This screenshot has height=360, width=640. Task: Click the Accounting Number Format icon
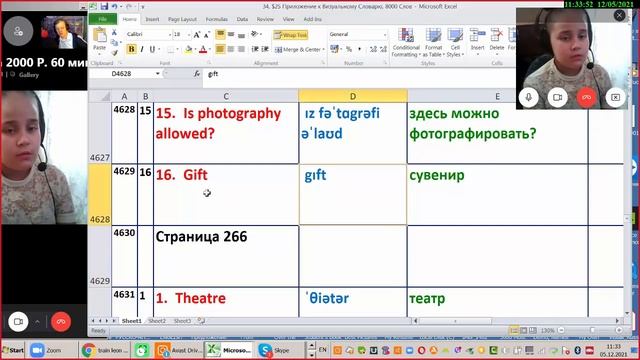click(x=334, y=49)
